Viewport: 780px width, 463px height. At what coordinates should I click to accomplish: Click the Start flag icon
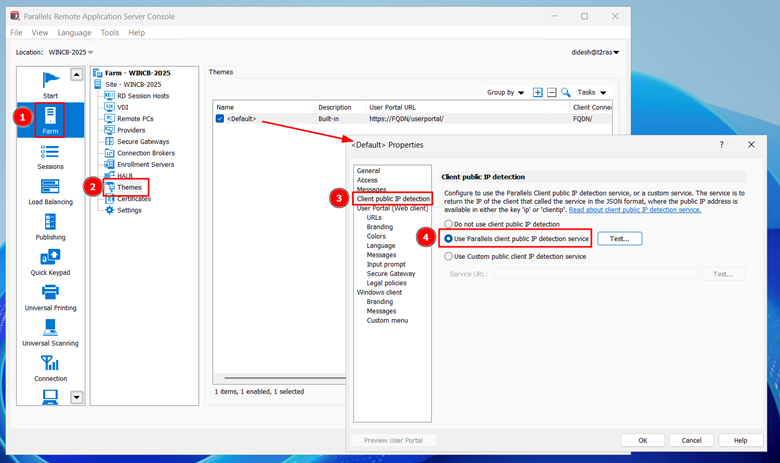tap(50, 85)
